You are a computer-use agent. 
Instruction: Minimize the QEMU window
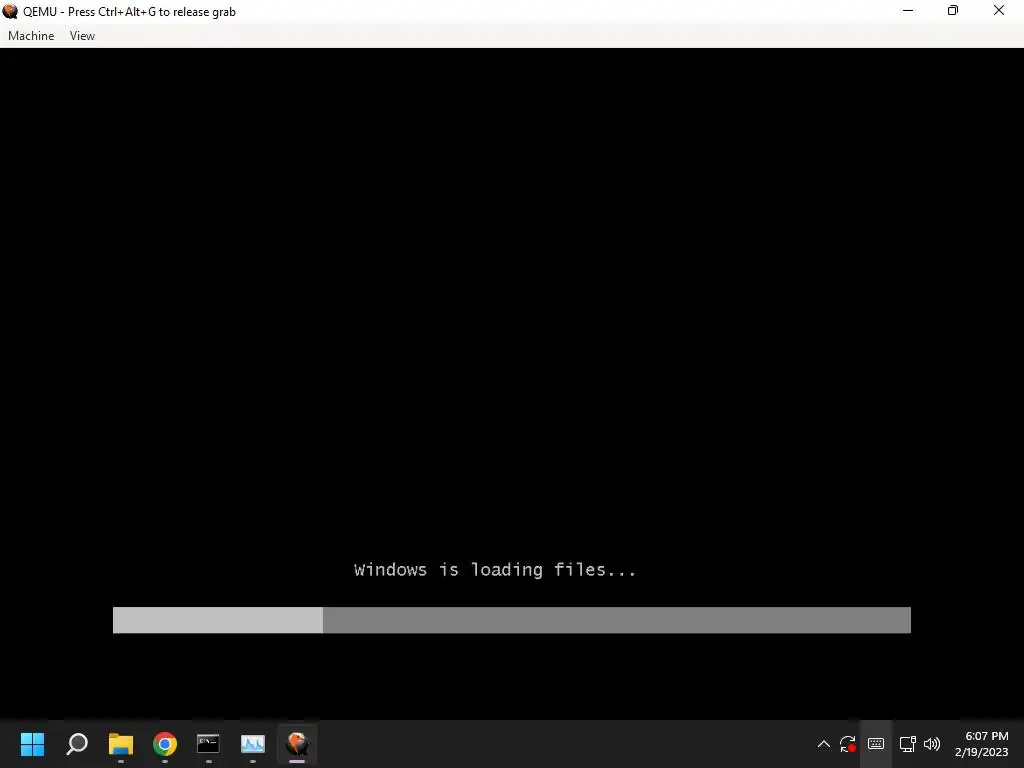coord(908,10)
